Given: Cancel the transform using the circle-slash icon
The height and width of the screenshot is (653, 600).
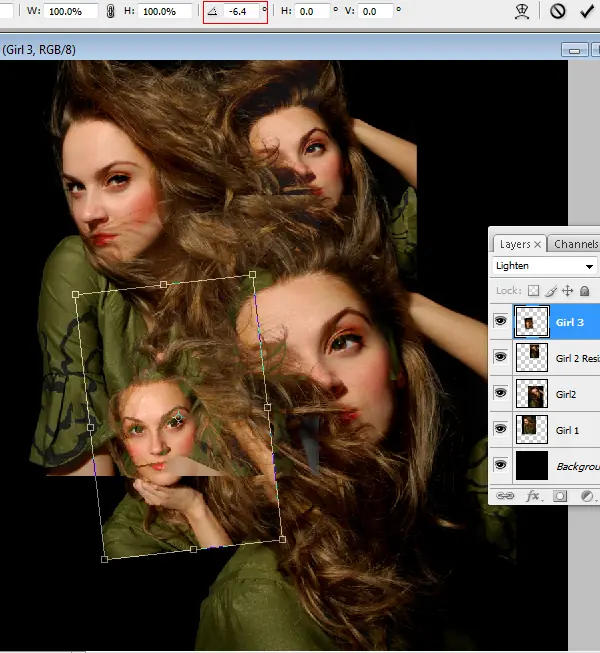Looking at the screenshot, I should pos(558,11).
